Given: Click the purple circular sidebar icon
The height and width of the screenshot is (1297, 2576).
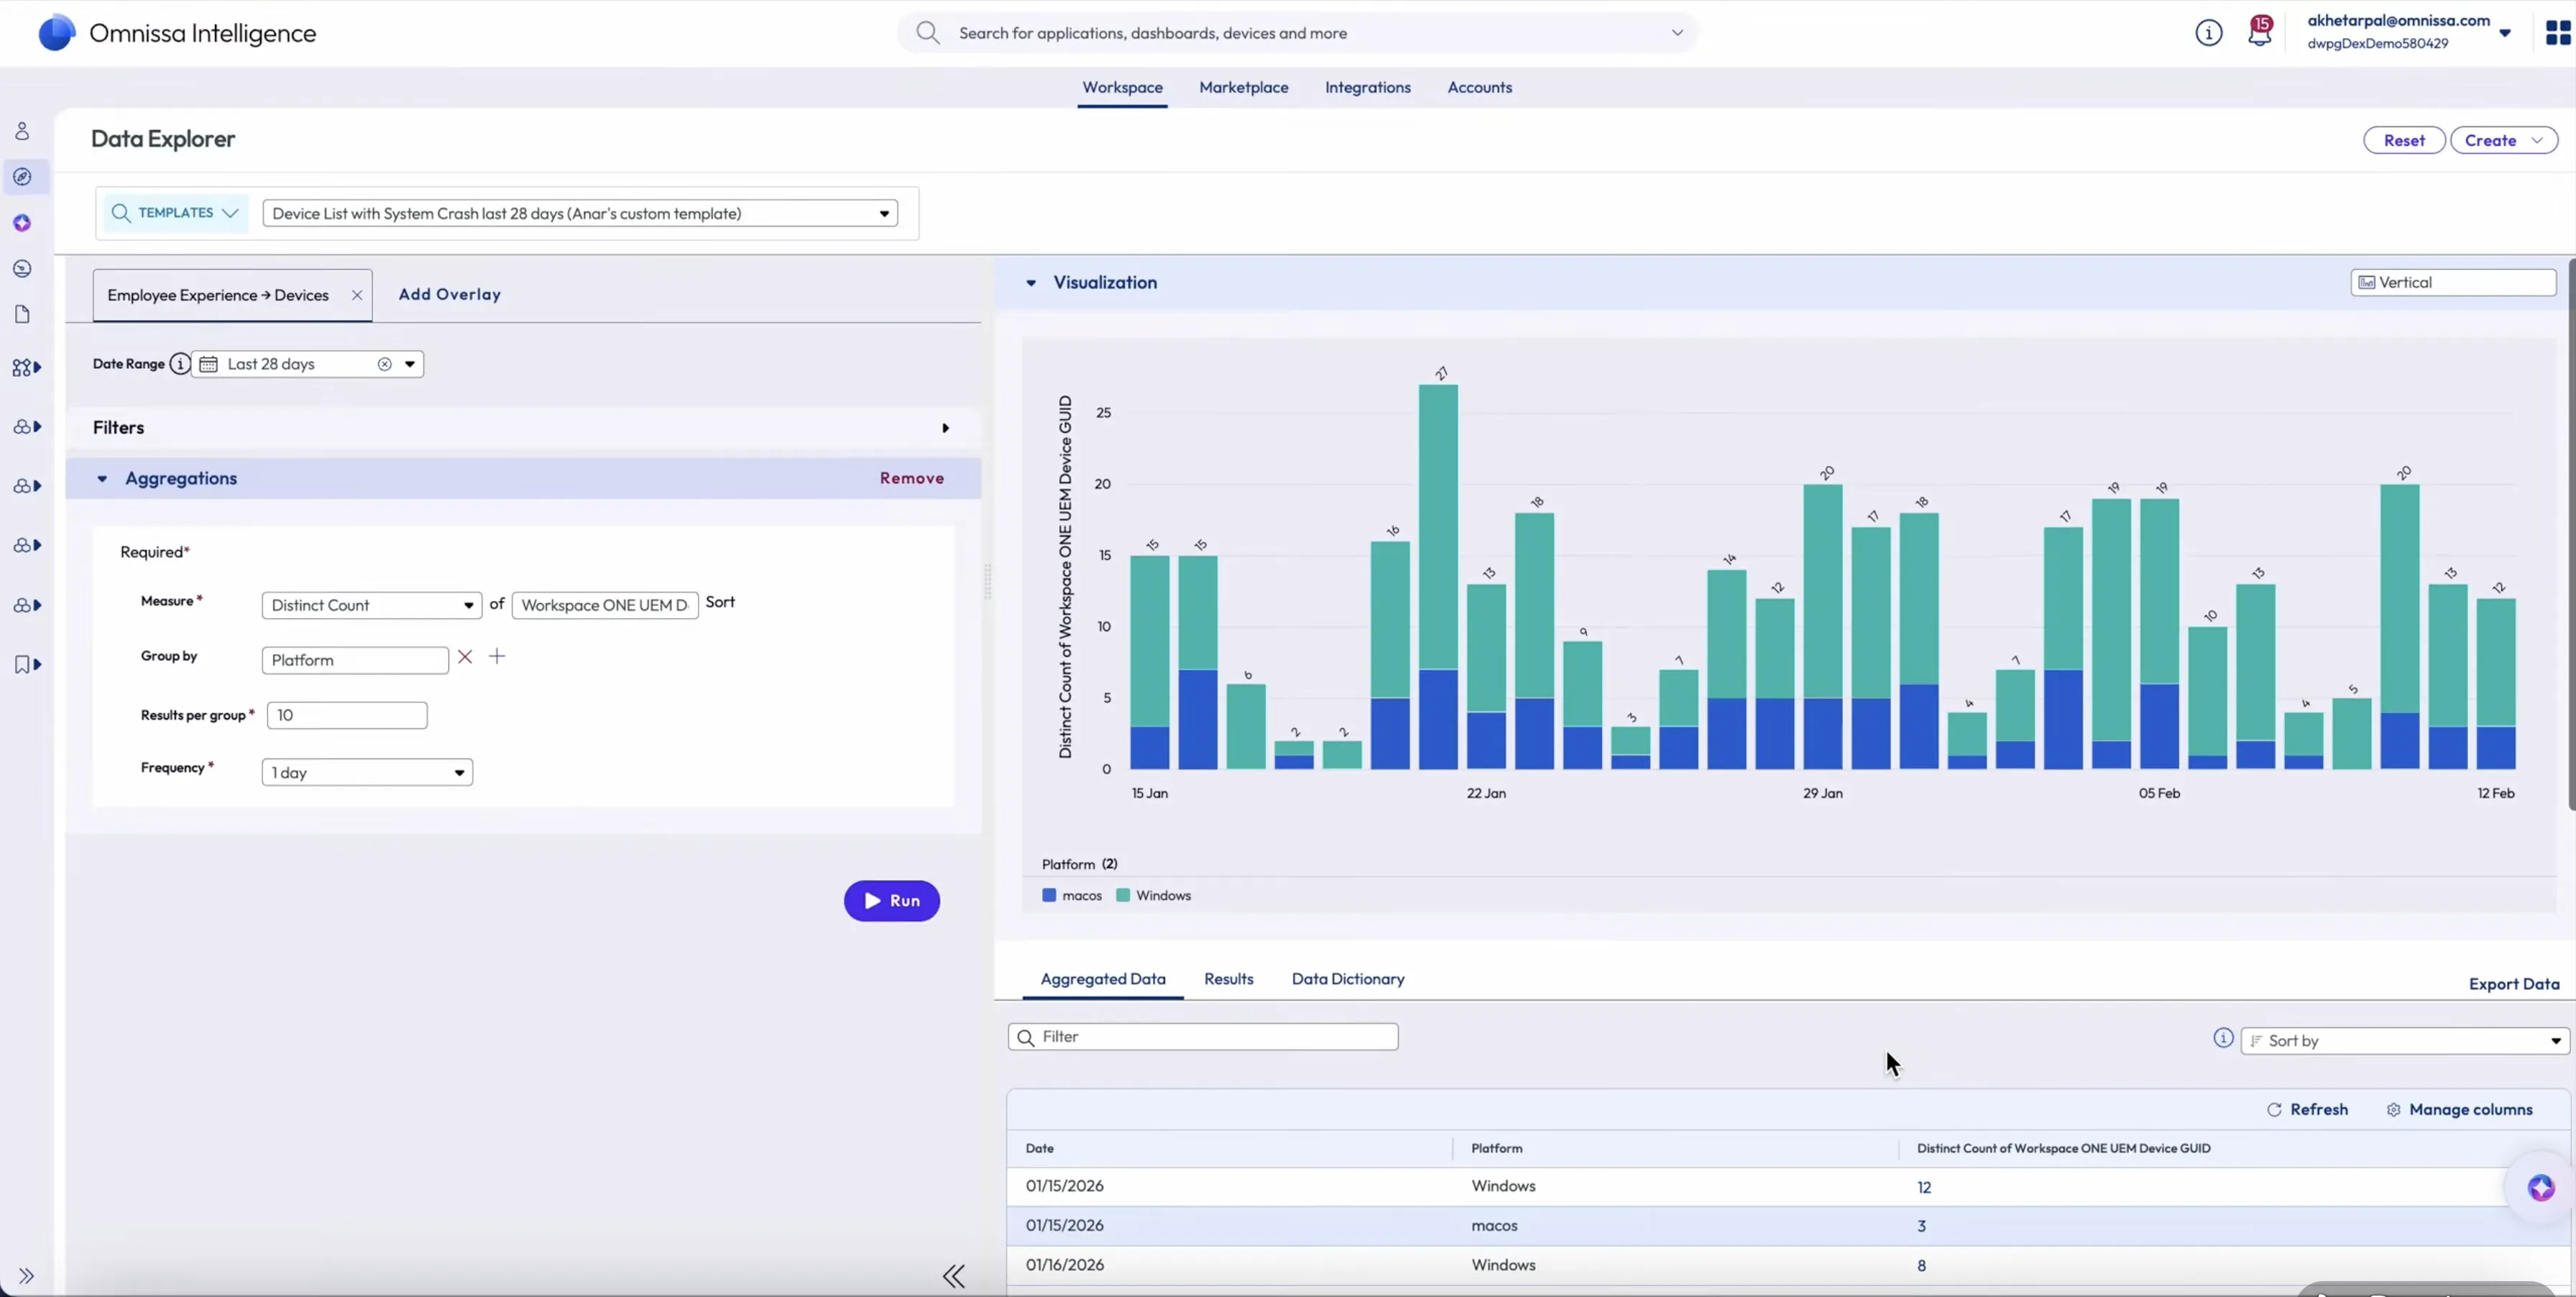Looking at the screenshot, I should tap(22, 223).
